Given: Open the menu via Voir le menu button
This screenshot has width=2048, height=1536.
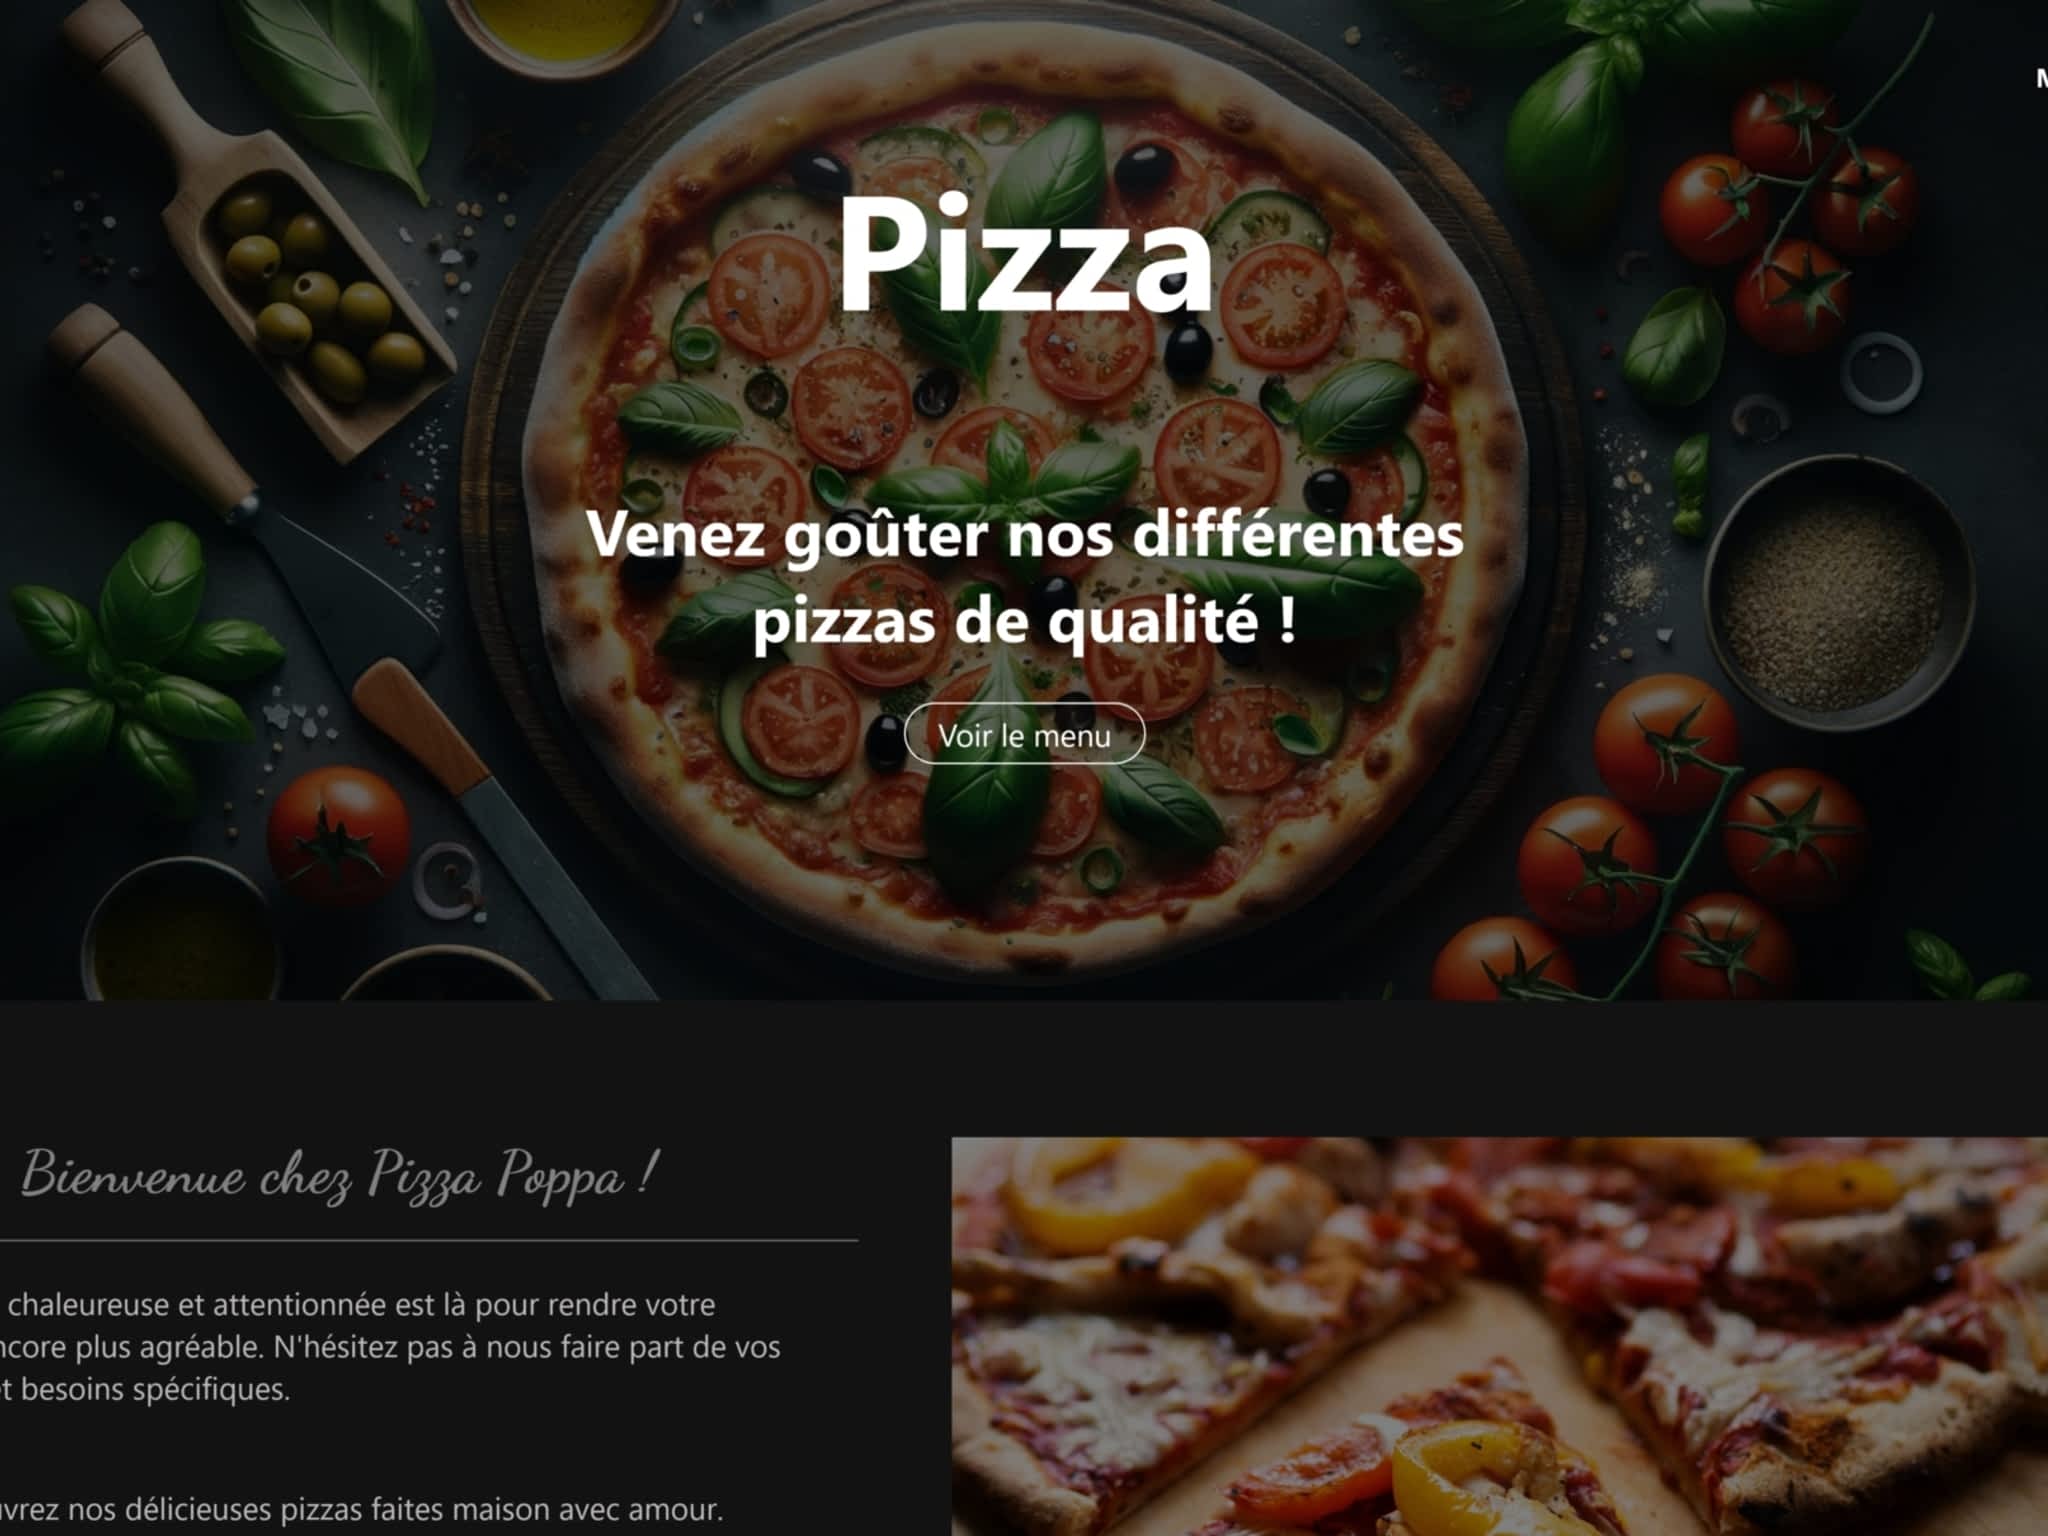Looking at the screenshot, I should click(1024, 734).
